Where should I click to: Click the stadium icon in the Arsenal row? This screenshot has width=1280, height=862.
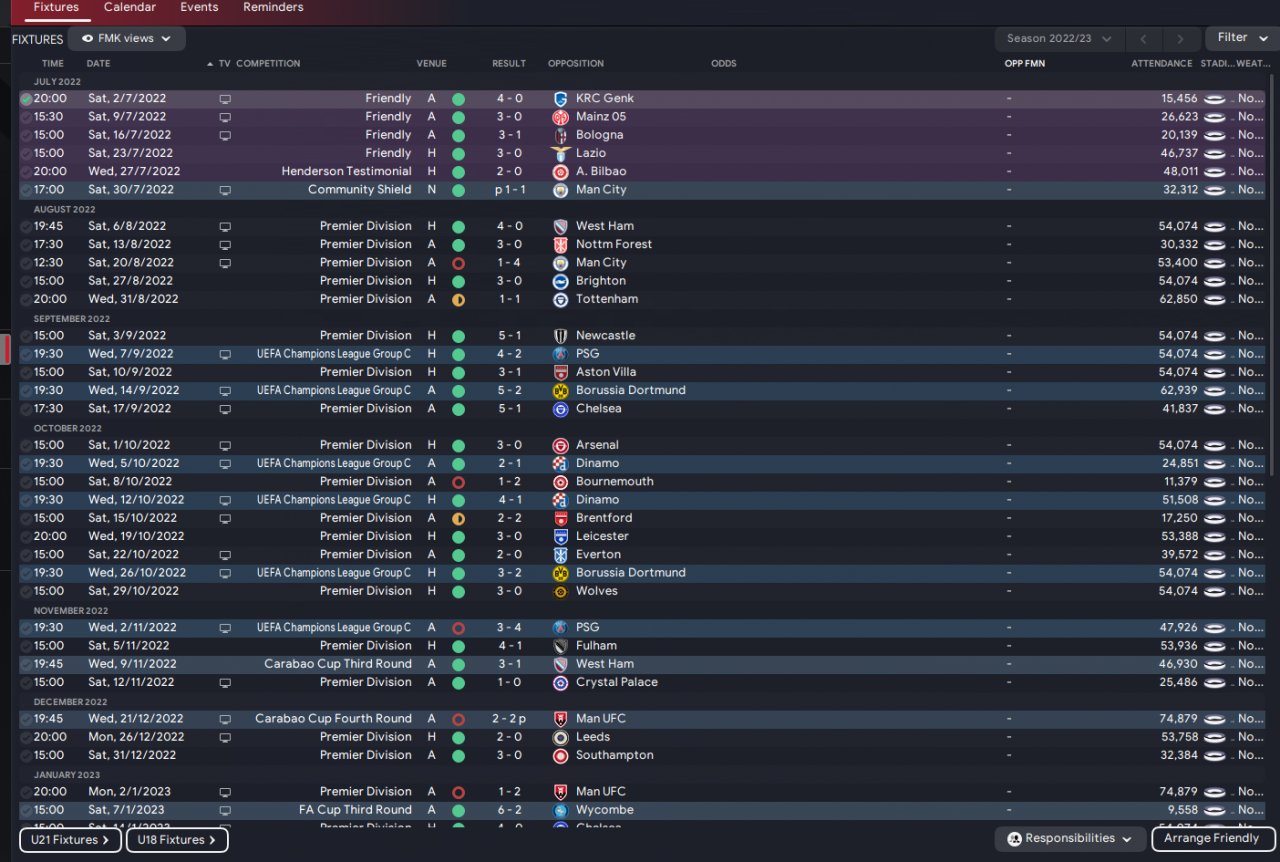pos(1215,445)
